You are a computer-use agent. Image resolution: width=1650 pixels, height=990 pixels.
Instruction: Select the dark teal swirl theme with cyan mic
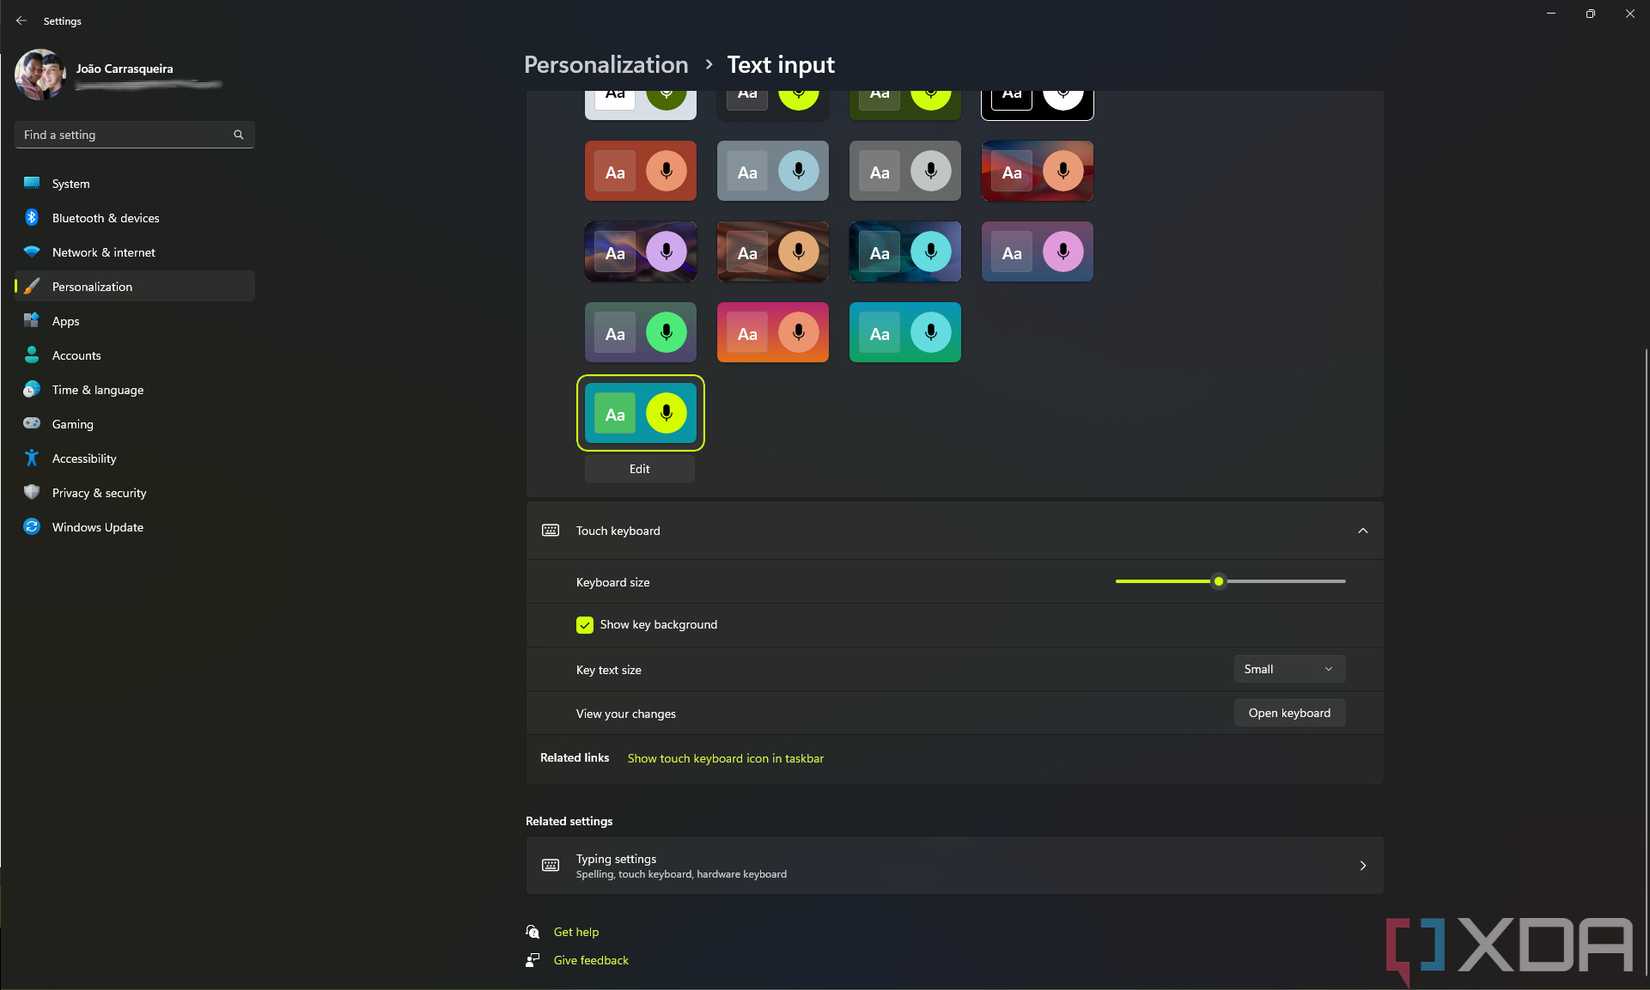point(905,252)
